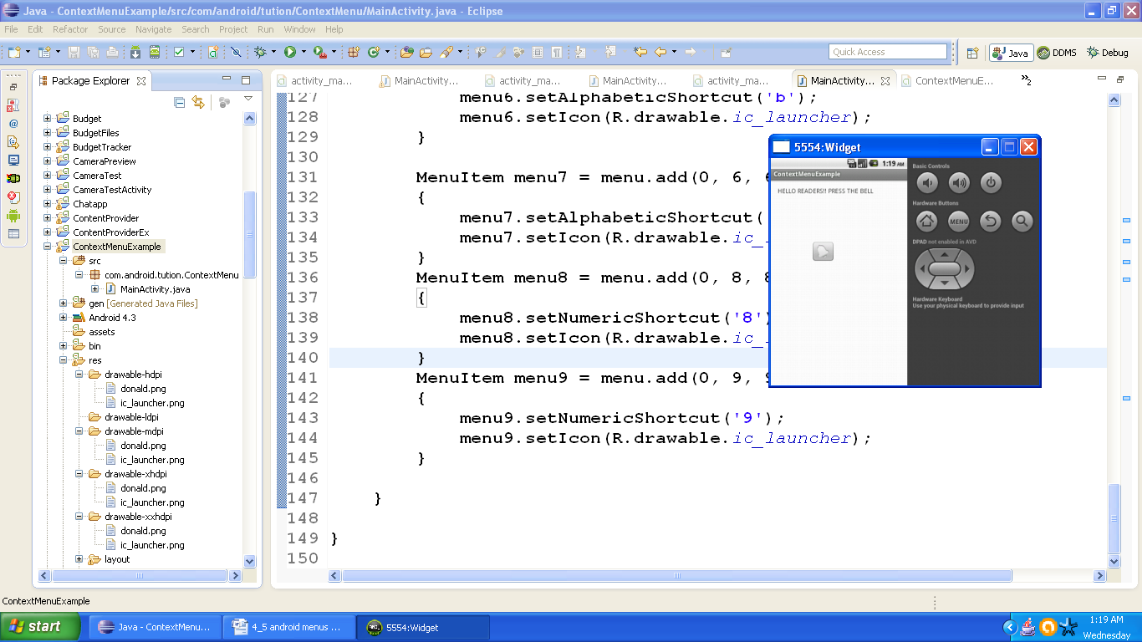Image resolution: width=1142 pixels, height=642 pixels.
Task: Click the Debug bug icon in toolbar
Action: tap(260, 52)
